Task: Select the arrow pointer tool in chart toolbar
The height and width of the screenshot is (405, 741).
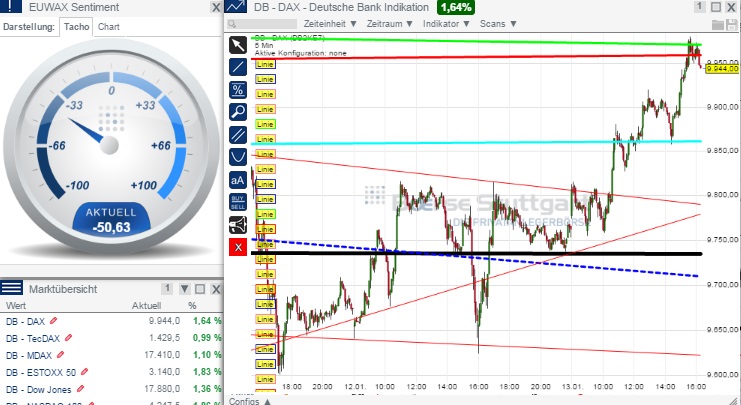Action: [x=238, y=45]
